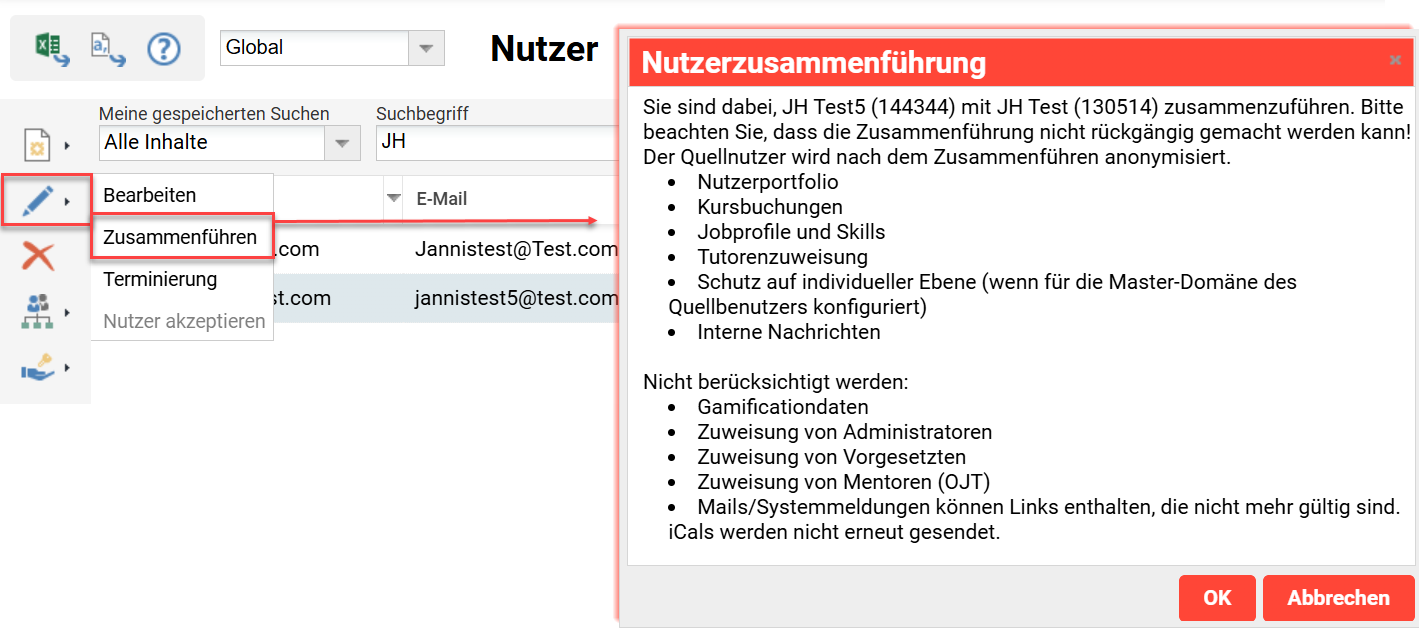The width and height of the screenshot is (1419, 628).
Task: Click the text export icon beside Excel
Action: pyautogui.click(x=107, y=48)
